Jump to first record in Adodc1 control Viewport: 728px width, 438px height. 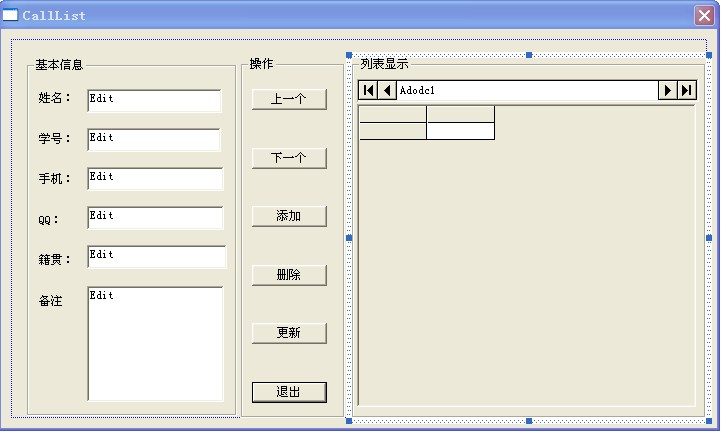click(368, 90)
